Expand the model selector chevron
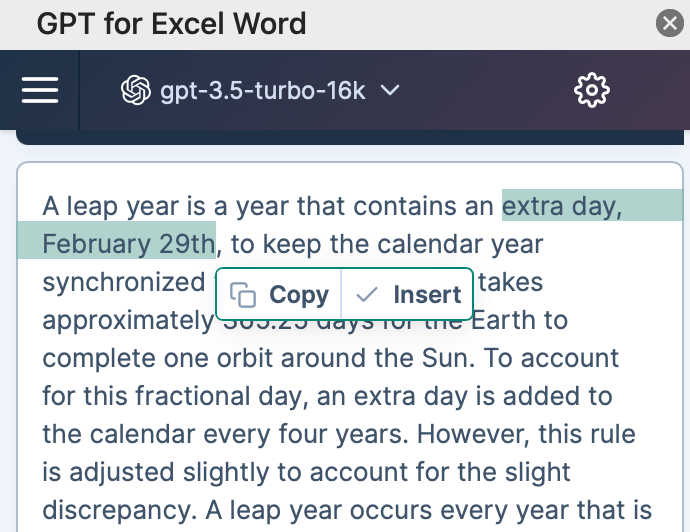Viewport: 690px width, 532px height. coord(390,90)
